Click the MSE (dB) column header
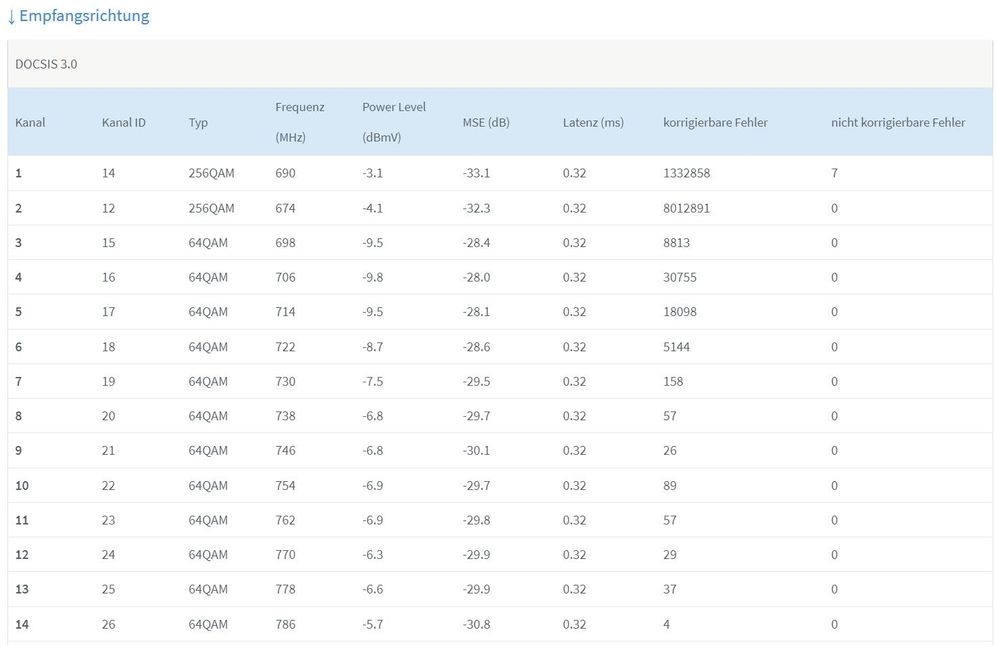The width and height of the screenshot is (998, 645). [x=486, y=122]
